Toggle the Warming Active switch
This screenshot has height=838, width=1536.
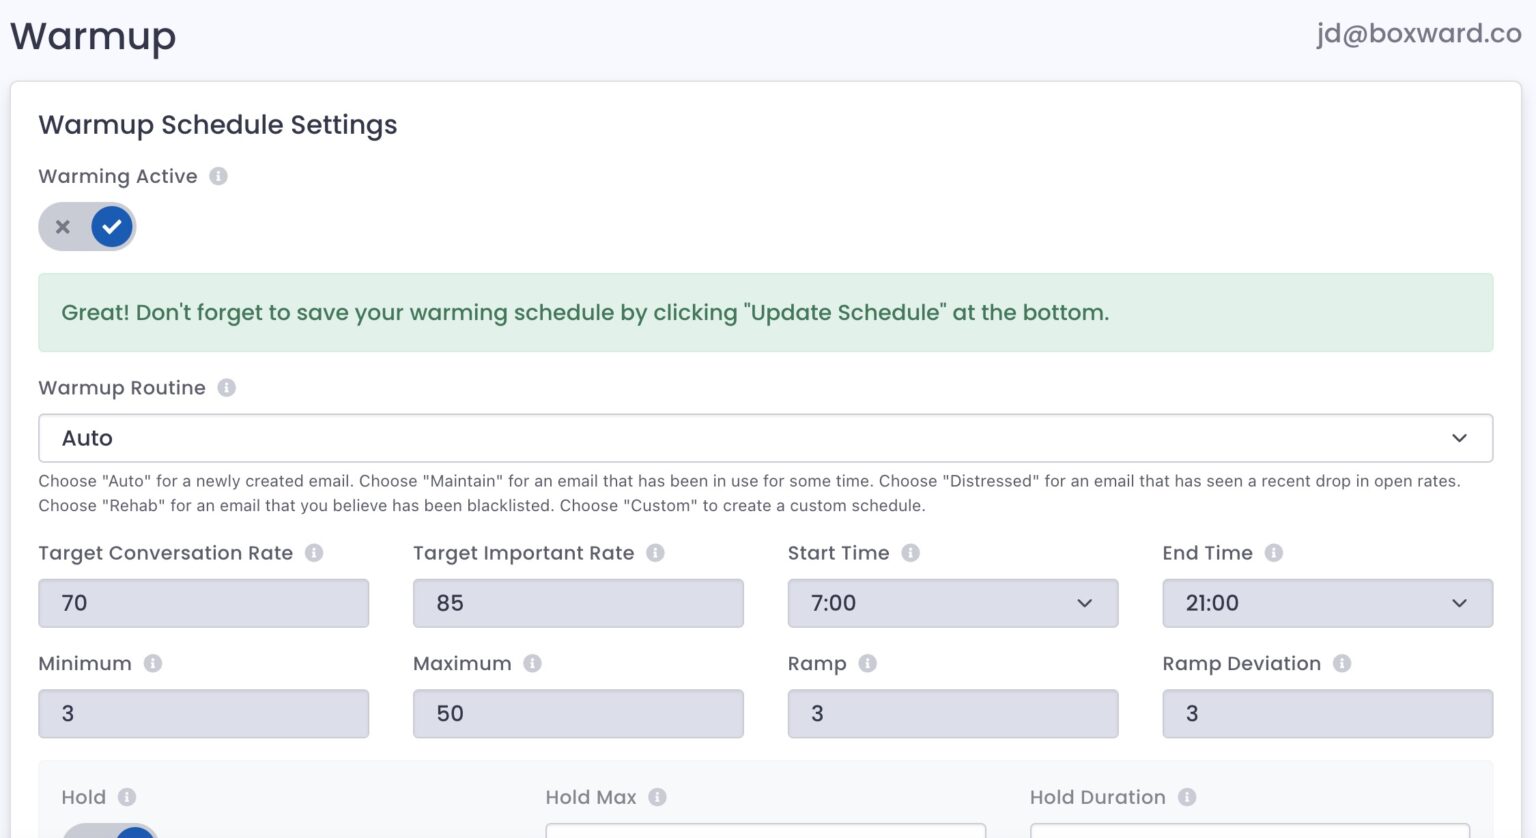click(x=87, y=227)
